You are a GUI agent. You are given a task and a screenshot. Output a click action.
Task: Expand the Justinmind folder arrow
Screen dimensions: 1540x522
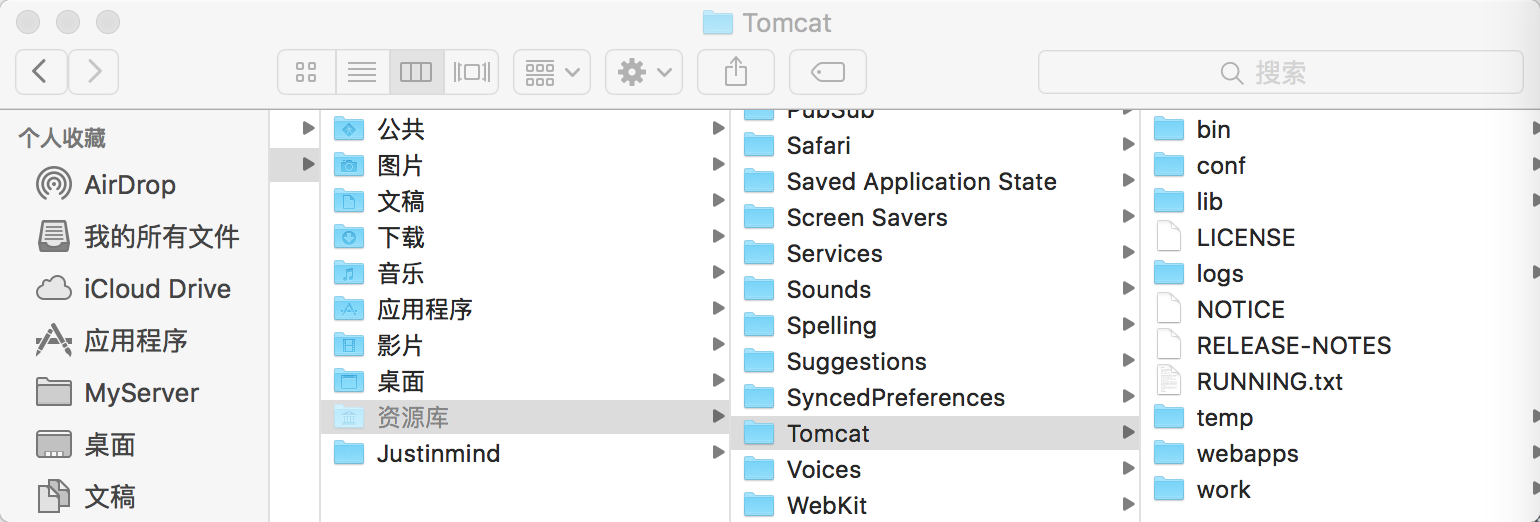click(718, 453)
